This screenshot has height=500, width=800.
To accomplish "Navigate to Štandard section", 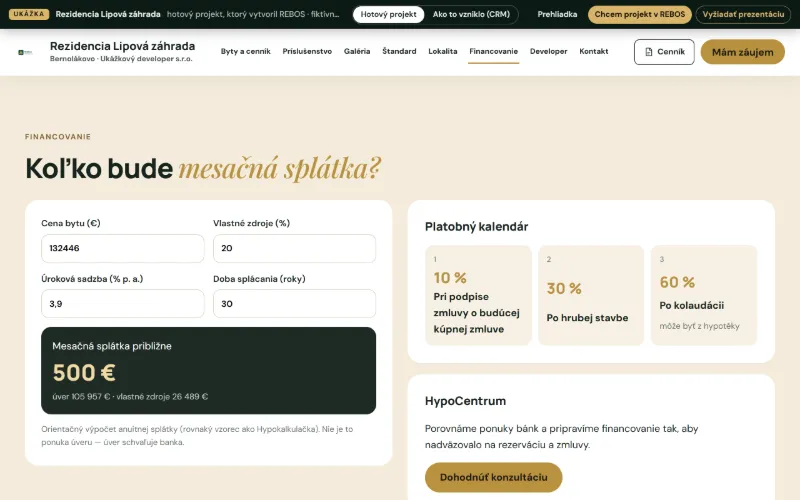I will [x=399, y=52].
